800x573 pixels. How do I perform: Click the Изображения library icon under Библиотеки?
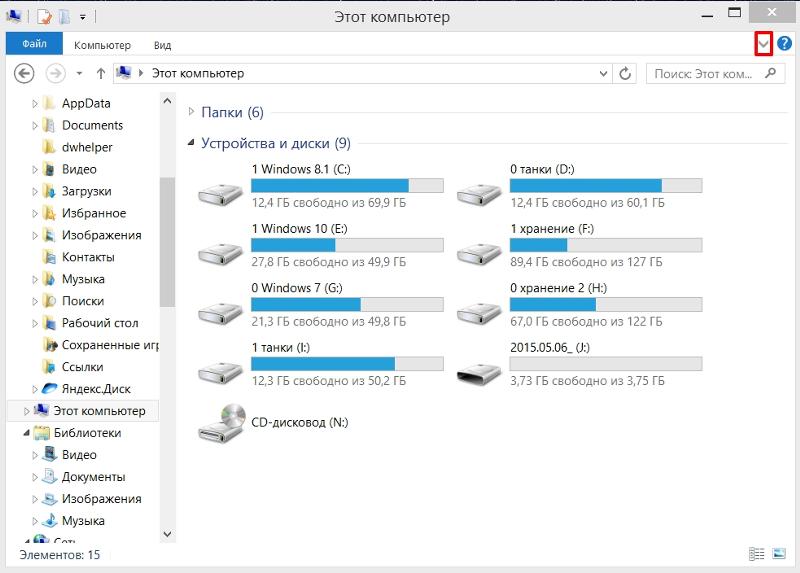point(49,498)
